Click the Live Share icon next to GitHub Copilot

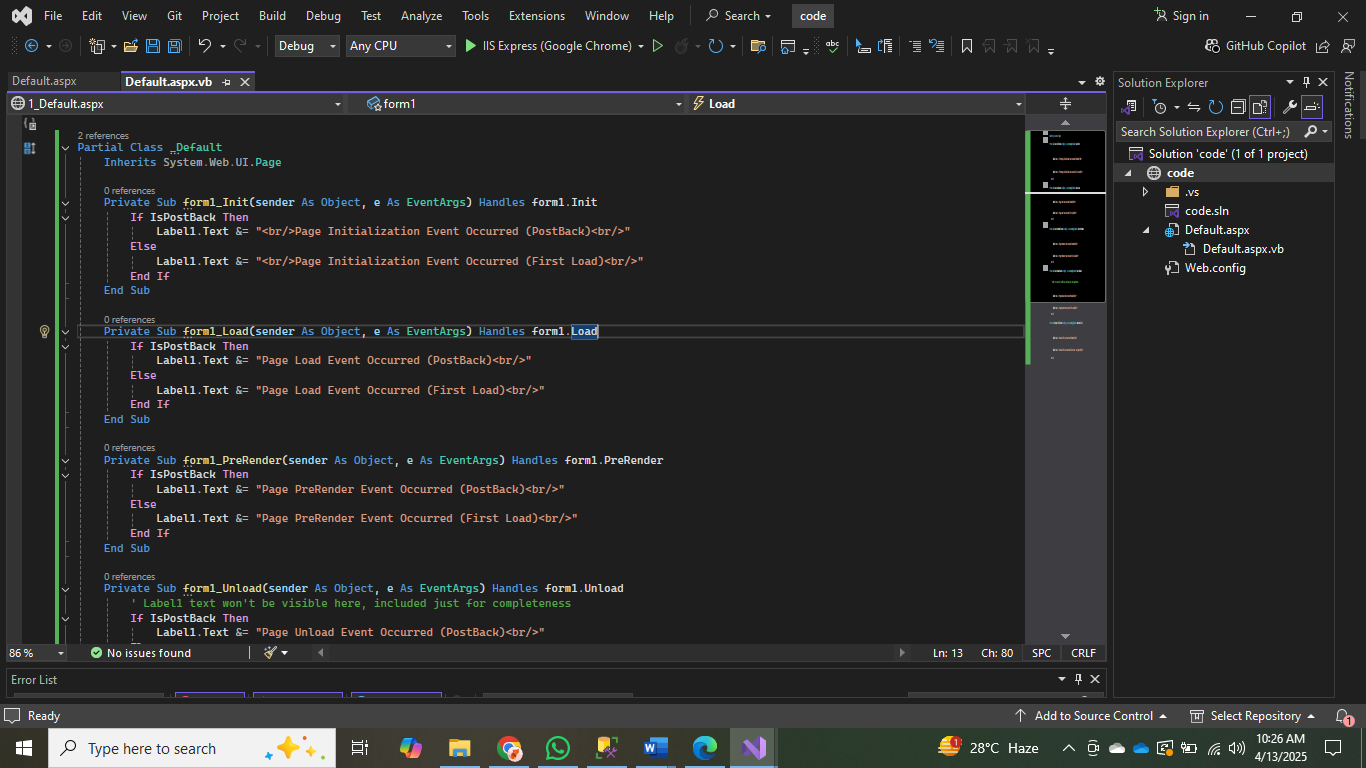(1323, 46)
